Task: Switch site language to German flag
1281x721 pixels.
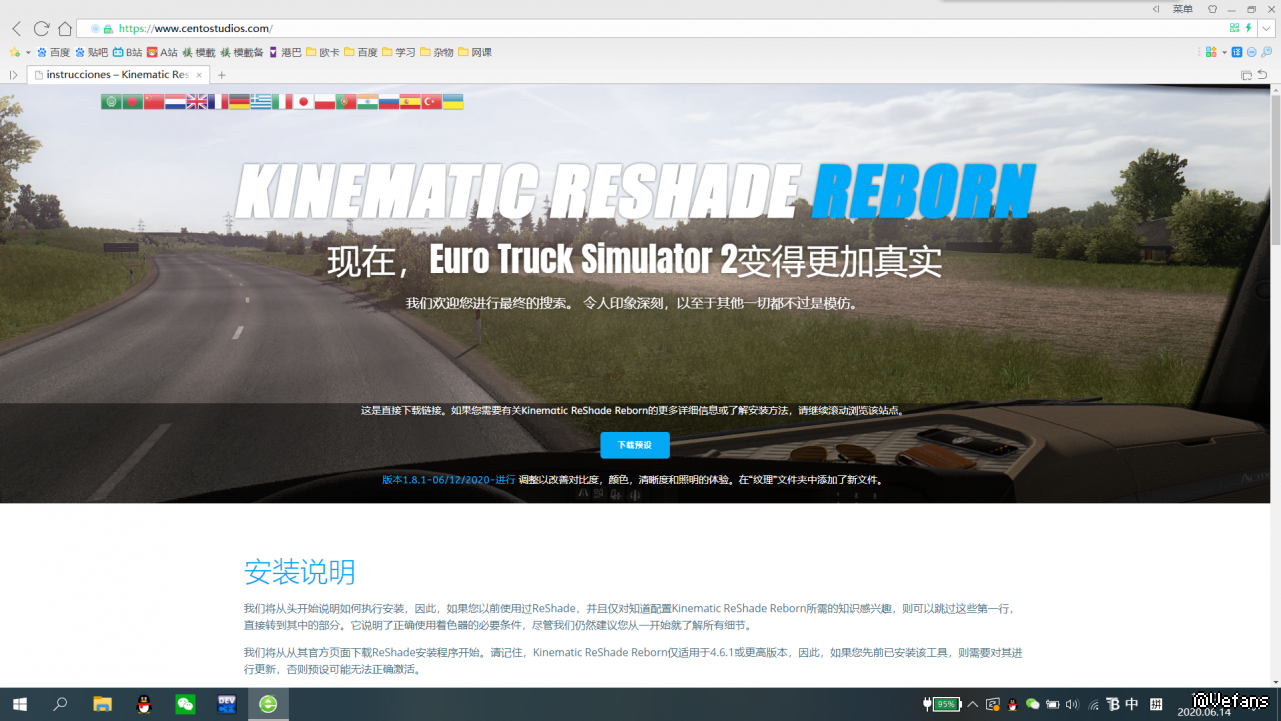Action: tap(239, 101)
